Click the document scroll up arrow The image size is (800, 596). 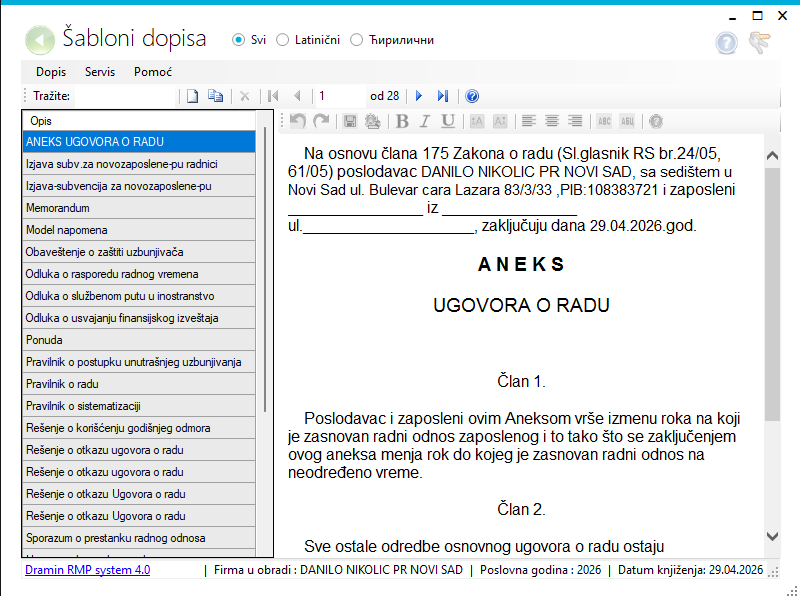coord(772,155)
